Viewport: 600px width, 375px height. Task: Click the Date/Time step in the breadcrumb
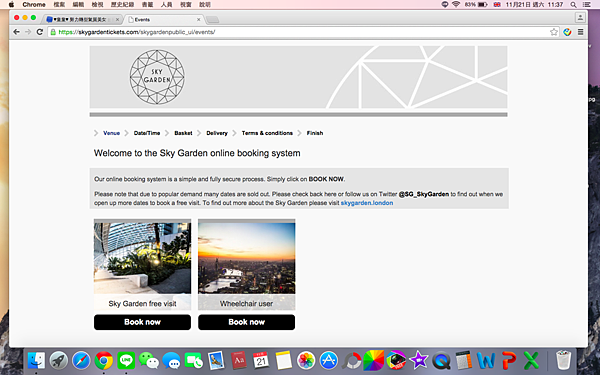147,133
